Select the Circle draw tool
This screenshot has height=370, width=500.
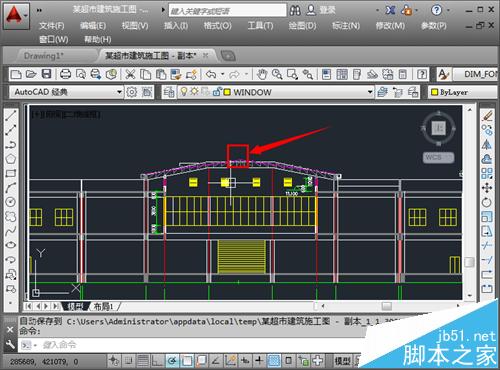tap(11, 202)
